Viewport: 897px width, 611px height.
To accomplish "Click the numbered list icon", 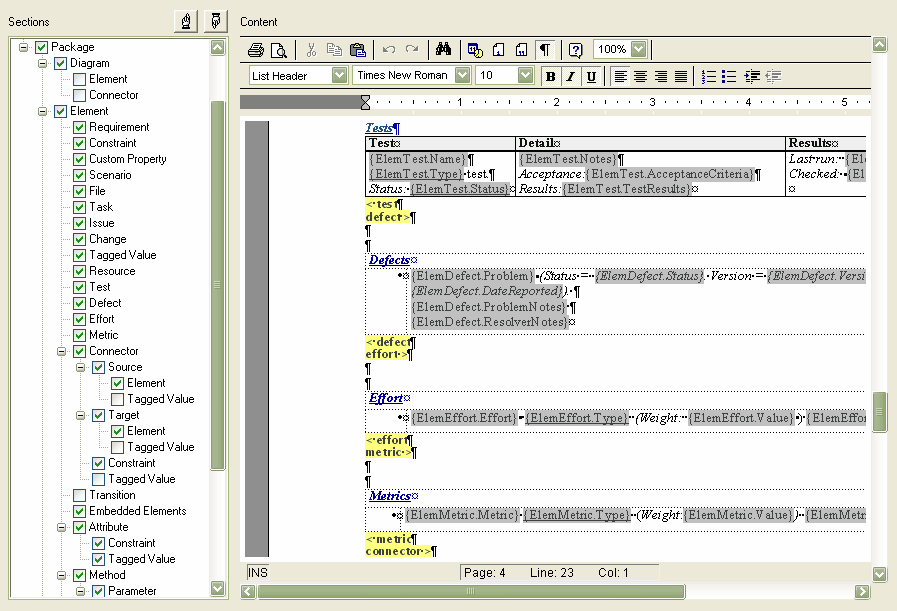I will [709, 76].
